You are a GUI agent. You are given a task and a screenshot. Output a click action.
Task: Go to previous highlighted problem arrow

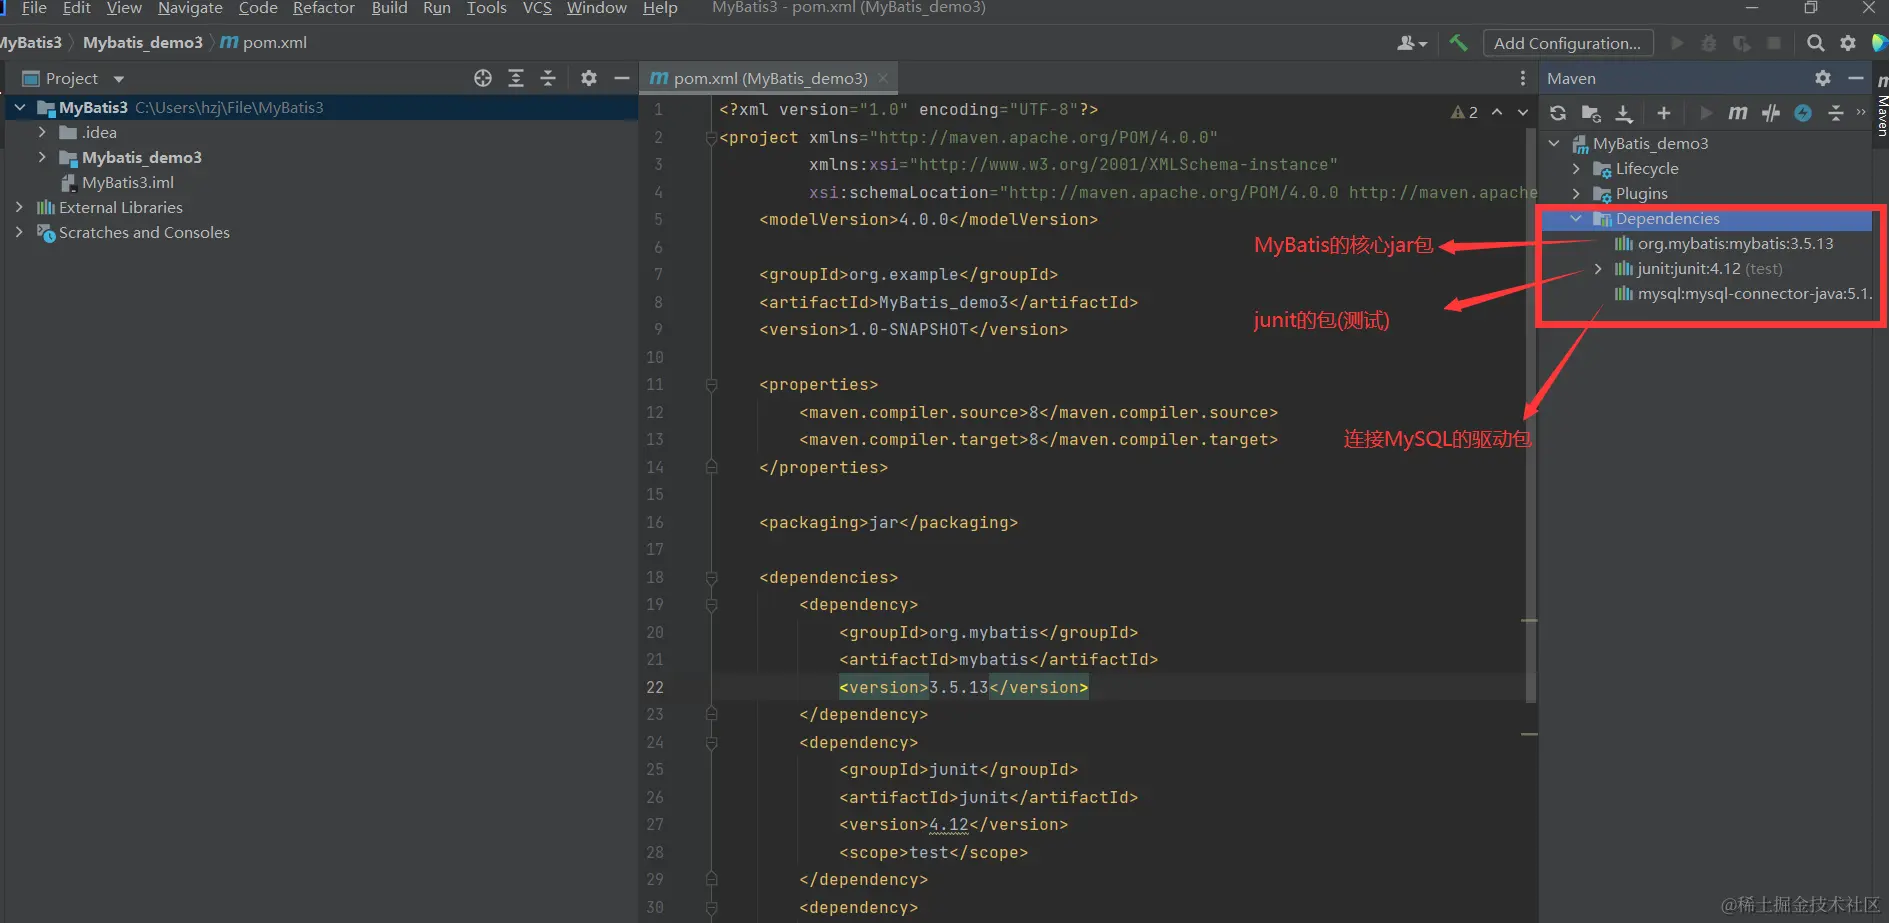pos(1497,112)
